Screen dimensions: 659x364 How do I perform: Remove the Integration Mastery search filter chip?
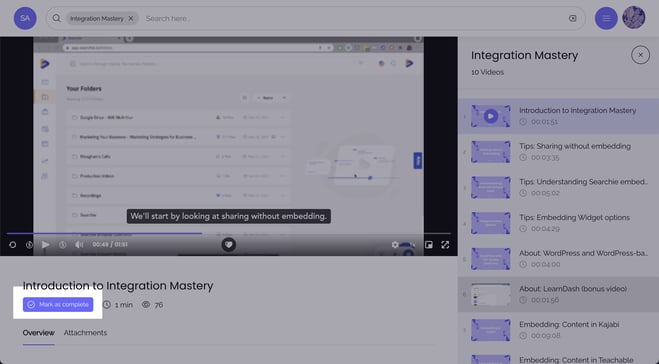(x=131, y=18)
